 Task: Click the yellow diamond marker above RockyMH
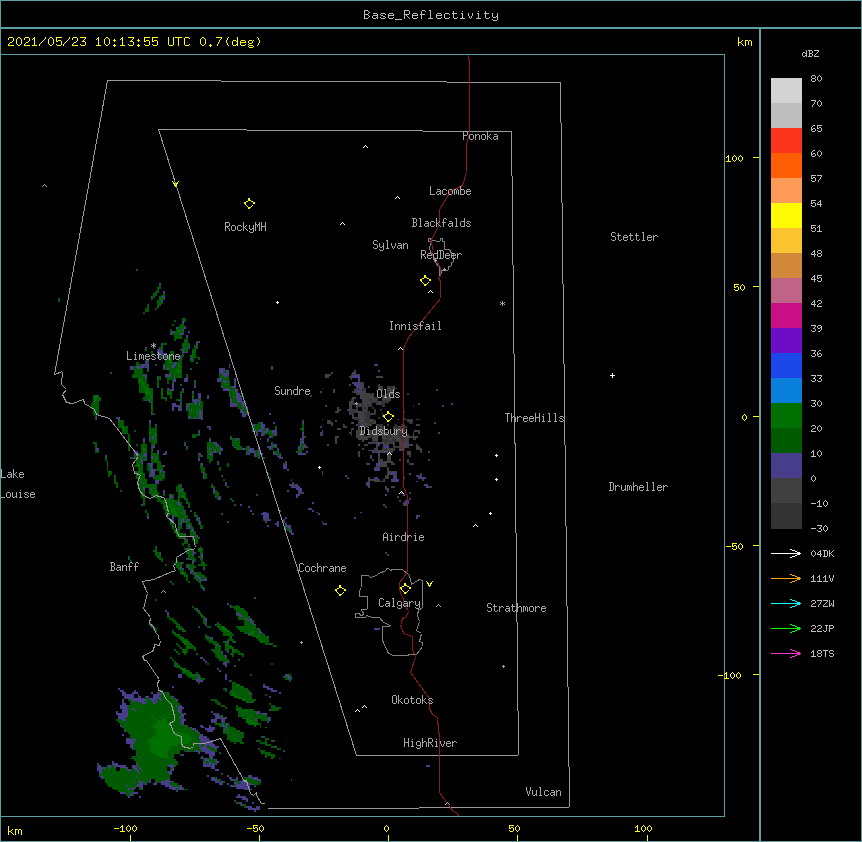tap(249, 204)
